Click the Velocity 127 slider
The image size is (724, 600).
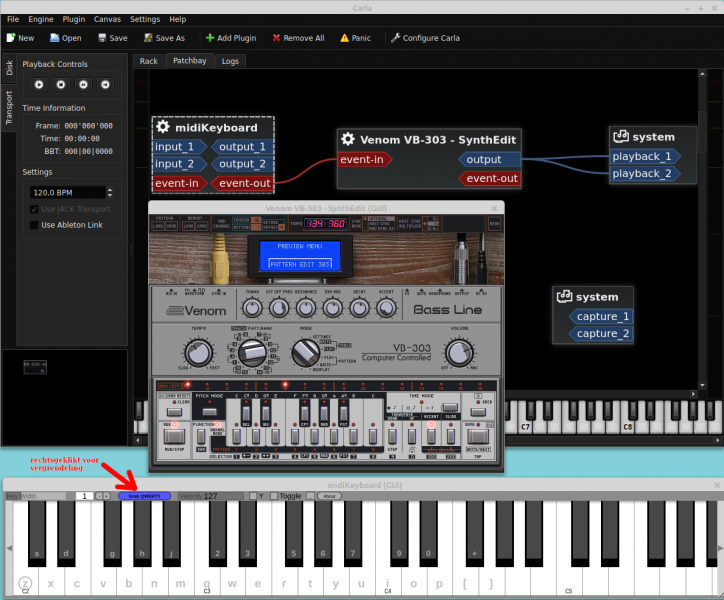211,496
